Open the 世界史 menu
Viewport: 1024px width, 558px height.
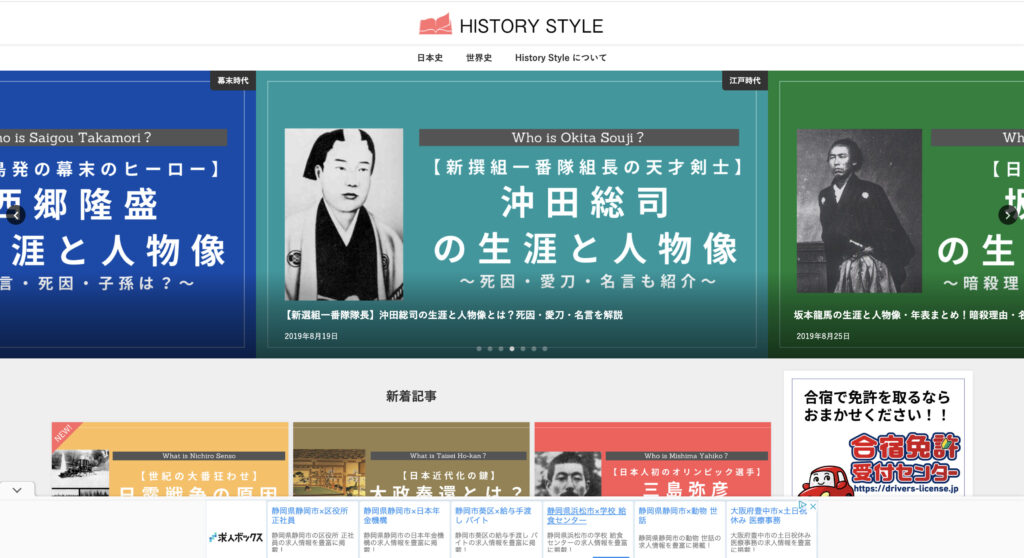[479, 58]
